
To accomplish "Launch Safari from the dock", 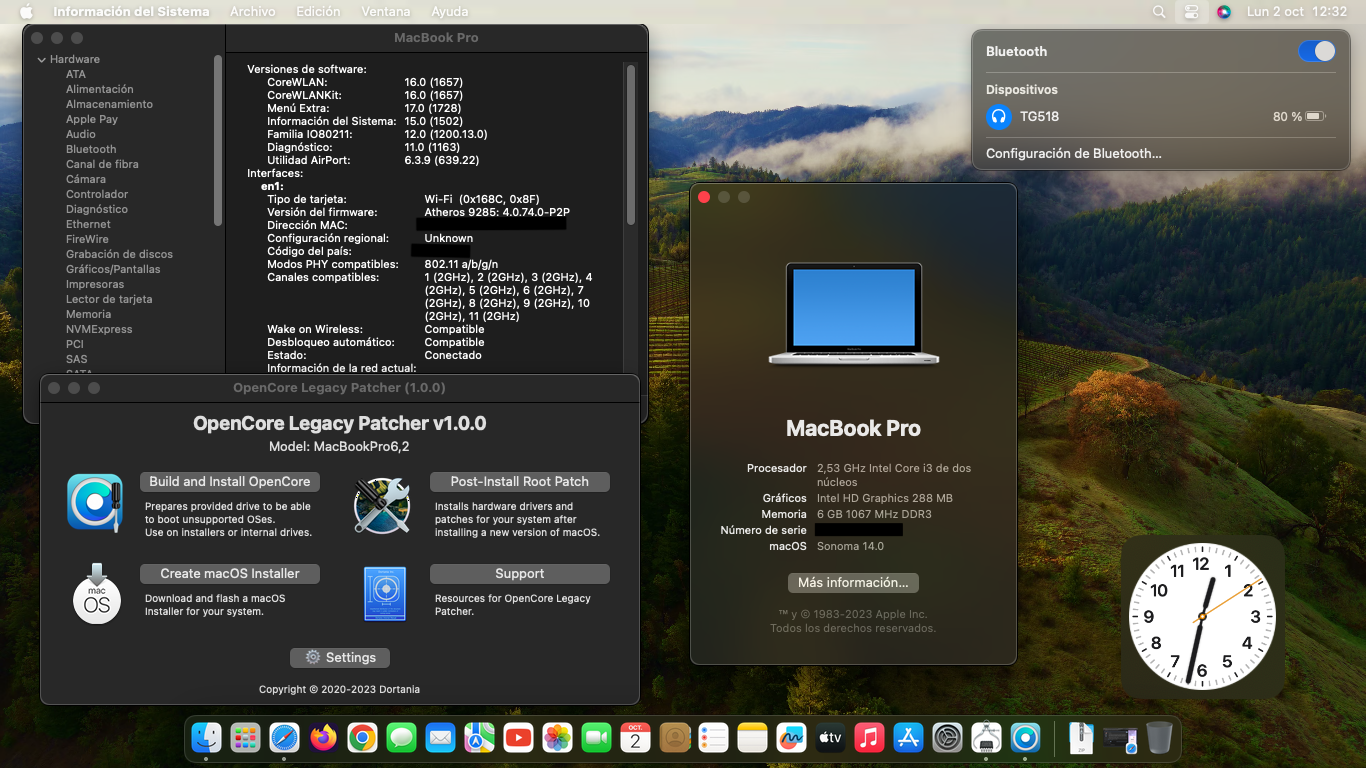I will (x=284, y=738).
